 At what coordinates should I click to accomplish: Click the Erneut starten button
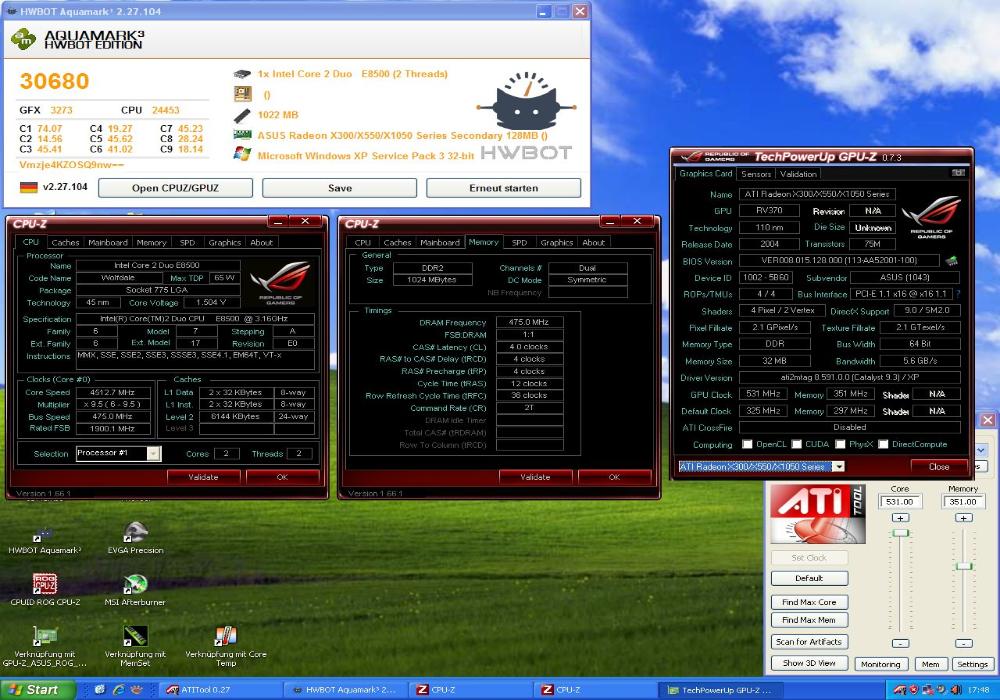503,188
